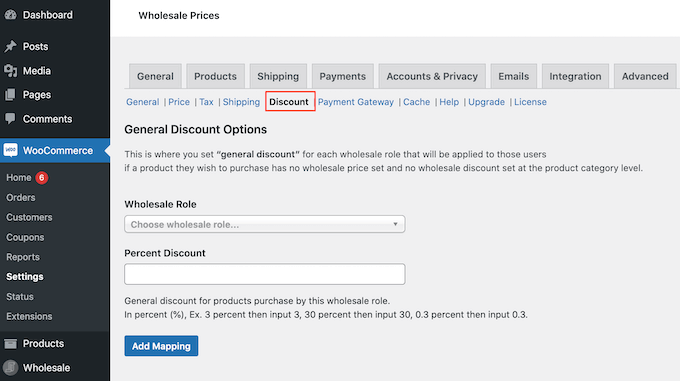
Task: Open Accounts & Privacy tab
Action: (432, 76)
